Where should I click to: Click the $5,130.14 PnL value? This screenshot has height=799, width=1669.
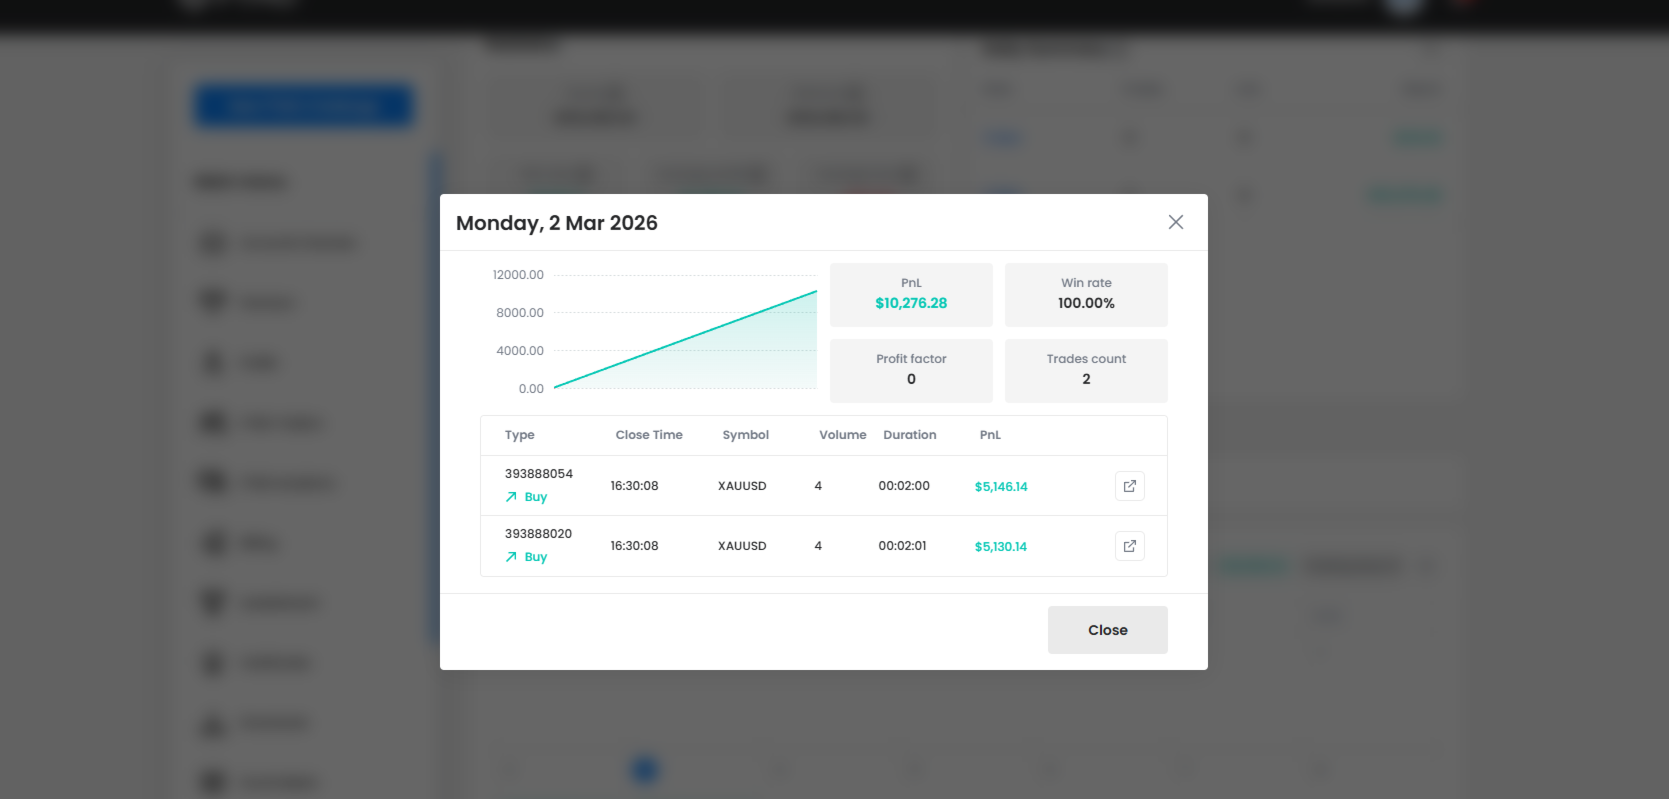pos(1001,547)
